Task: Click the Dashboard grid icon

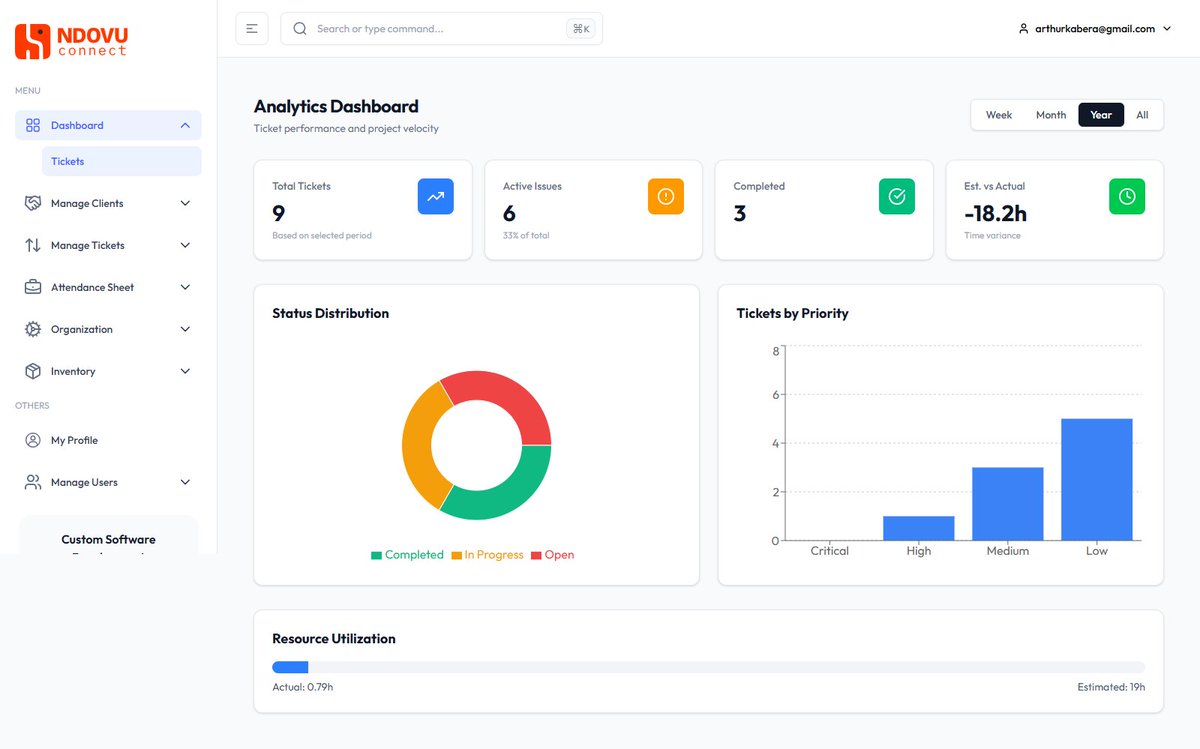Action: pyautogui.click(x=33, y=125)
